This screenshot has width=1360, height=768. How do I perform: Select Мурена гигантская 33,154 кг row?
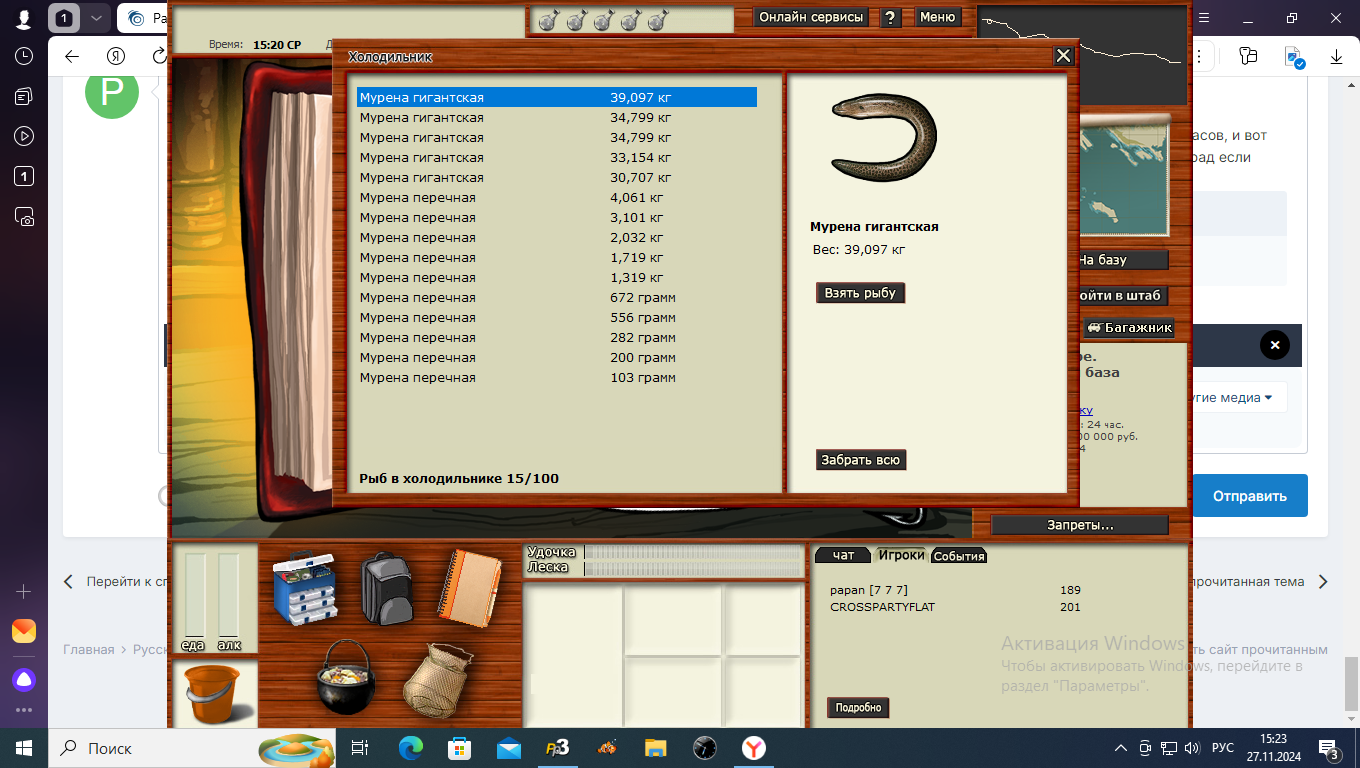[557, 157]
